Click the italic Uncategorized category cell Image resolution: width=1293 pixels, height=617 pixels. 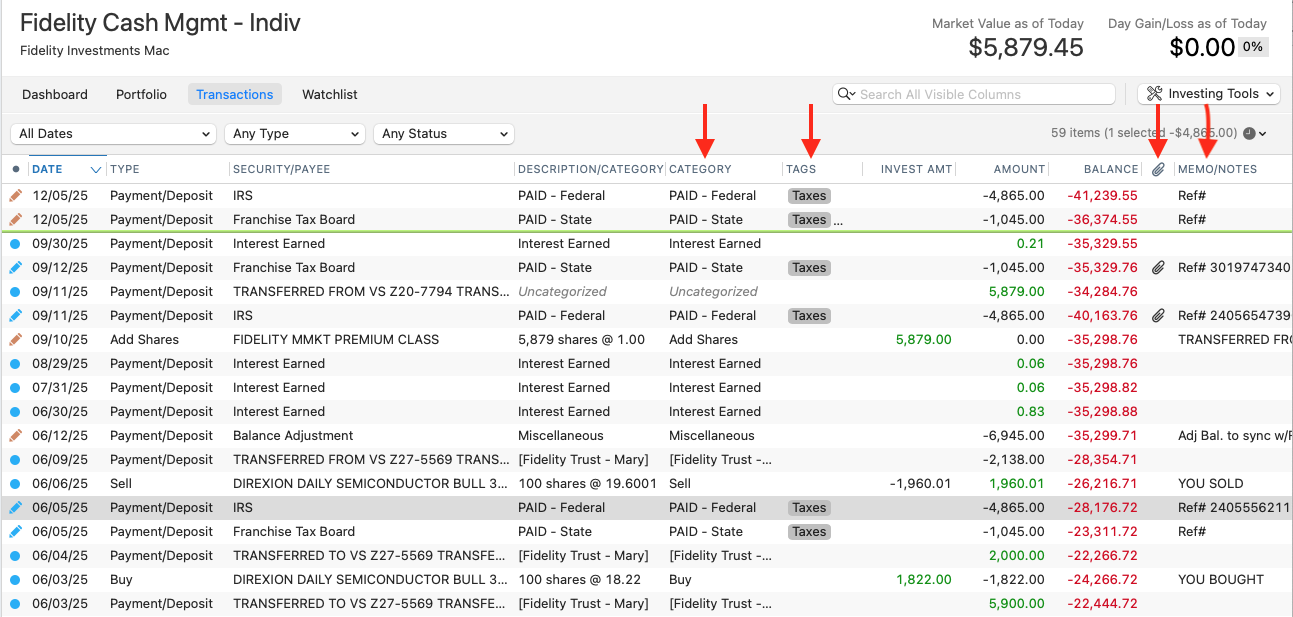tap(713, 292)
